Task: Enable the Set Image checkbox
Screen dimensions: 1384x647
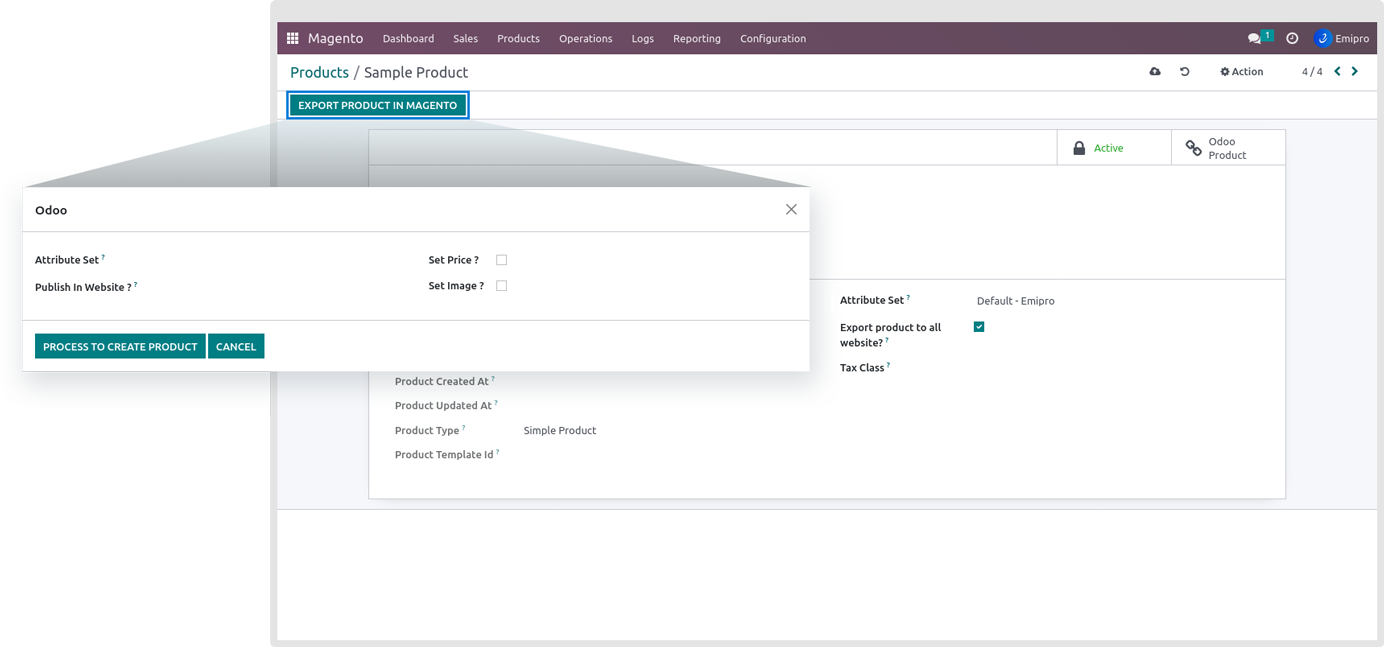Action: 502,286
